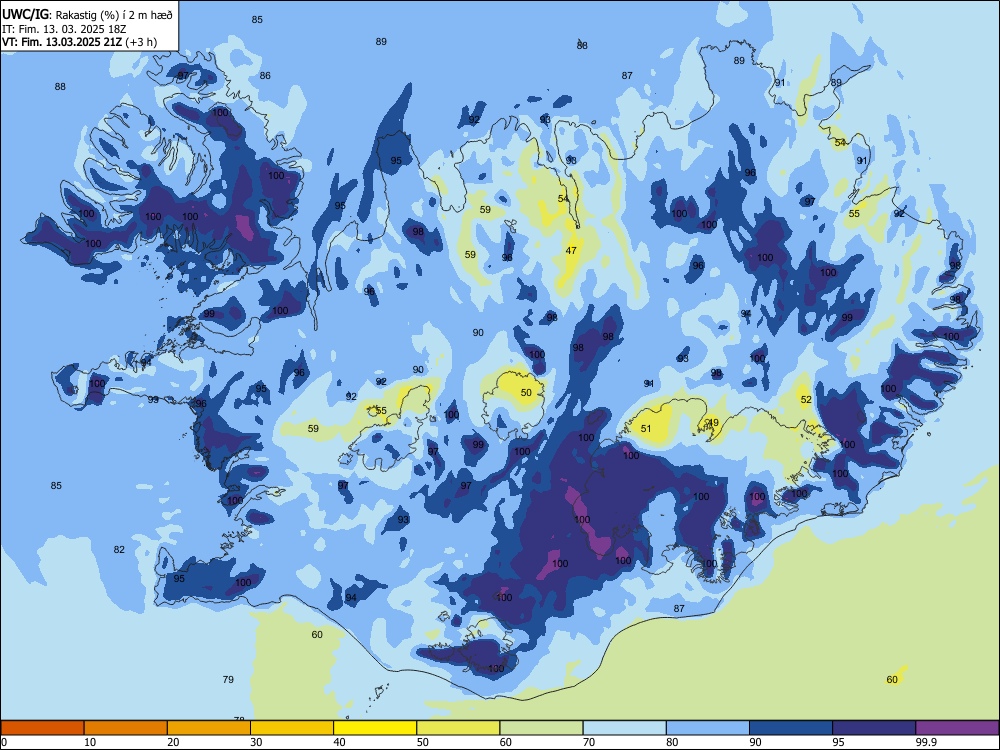Pick the 20–30 legend color swatch
Screen dimensions: 1000x750
click(x=209, y=728)
